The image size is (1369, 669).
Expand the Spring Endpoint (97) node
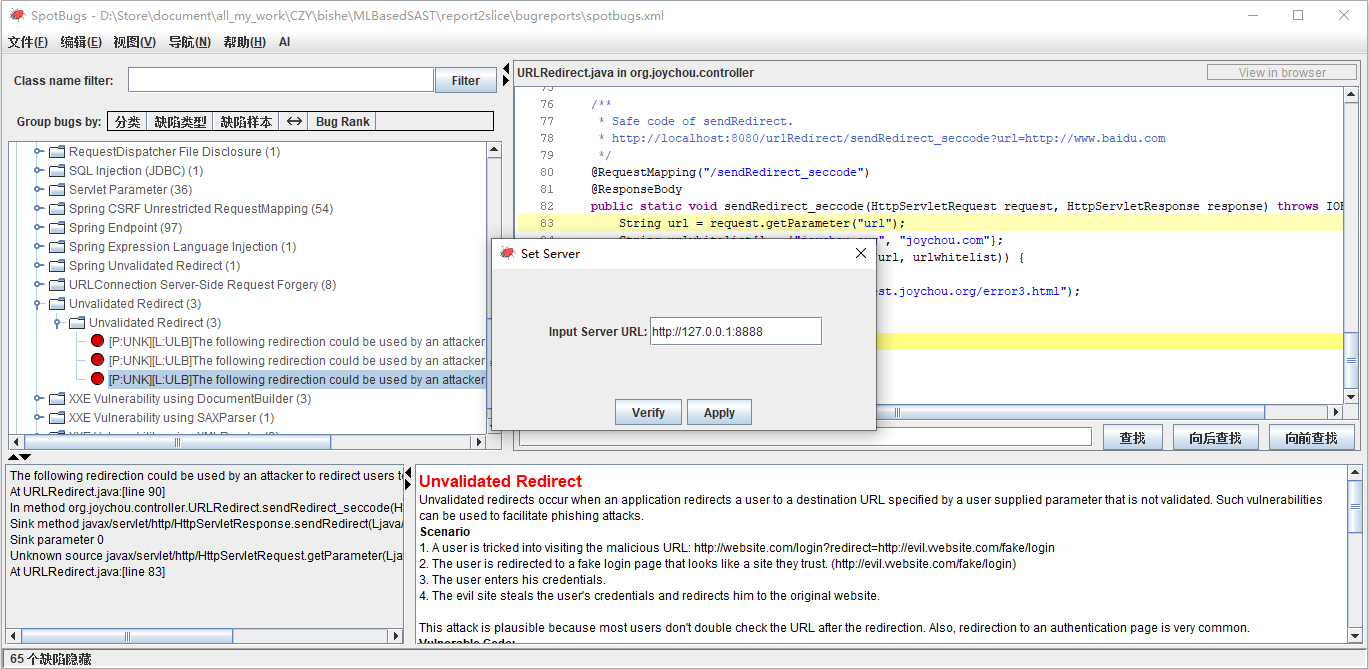pos(40,228)
